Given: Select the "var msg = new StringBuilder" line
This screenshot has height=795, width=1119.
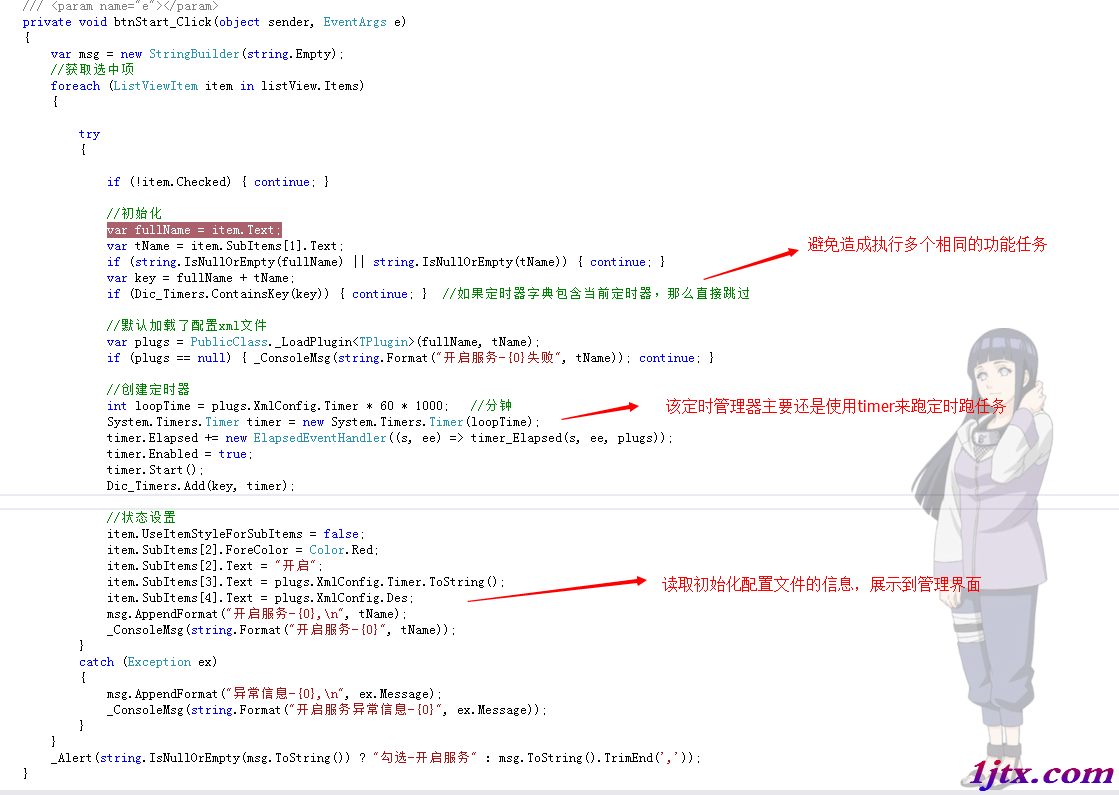Looking at the screenshot, I should click(x=197, y=54).
